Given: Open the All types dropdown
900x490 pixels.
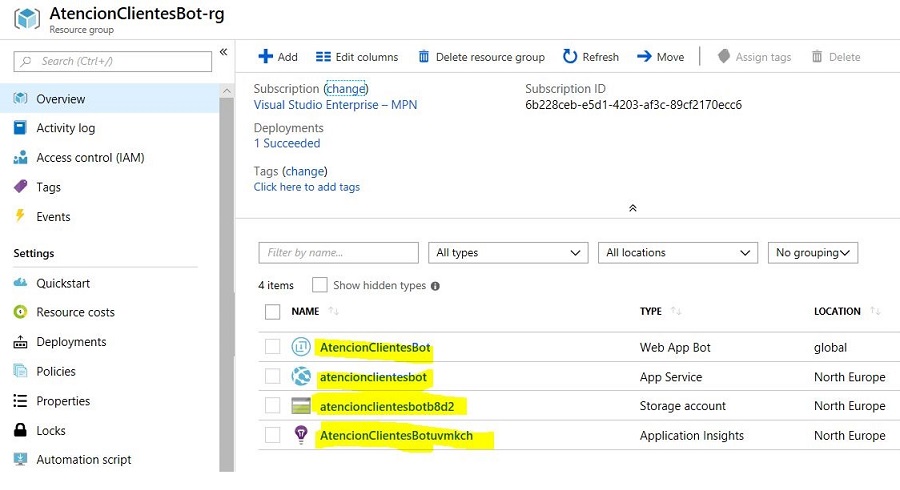Looking at the screenshot, I should (508, 252).
